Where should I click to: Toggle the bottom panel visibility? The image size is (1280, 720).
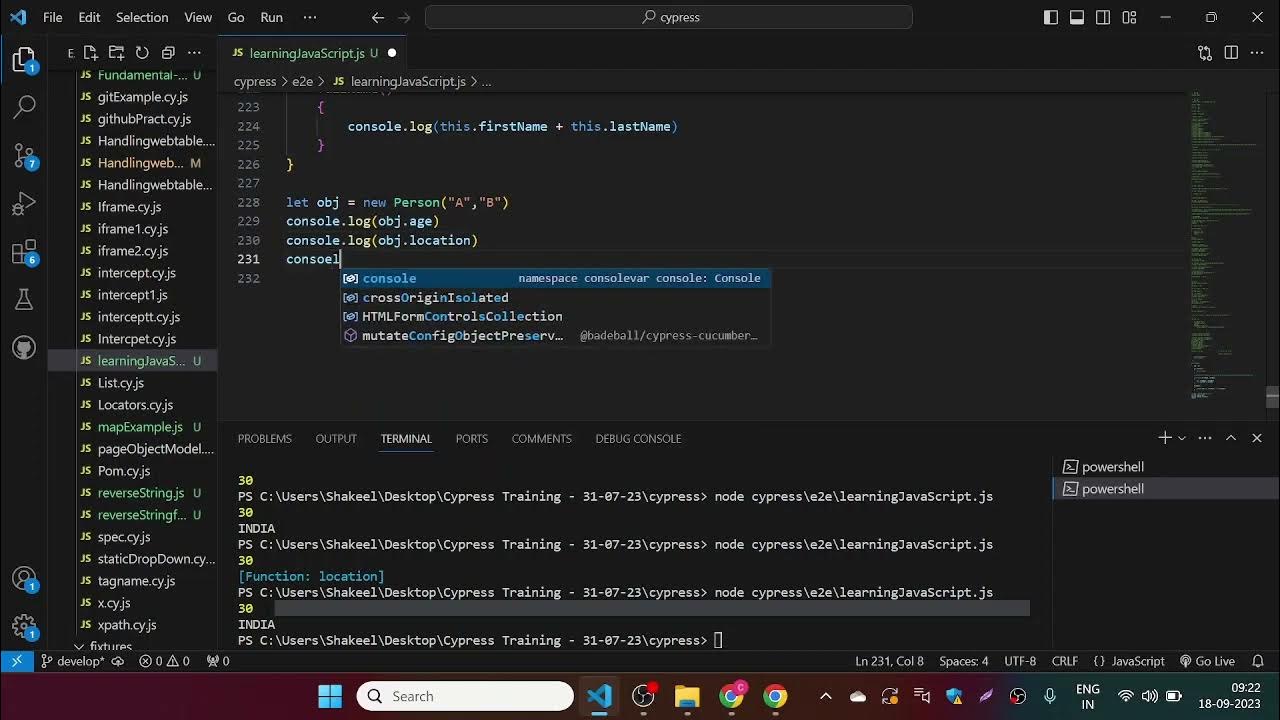[1077, 17]
